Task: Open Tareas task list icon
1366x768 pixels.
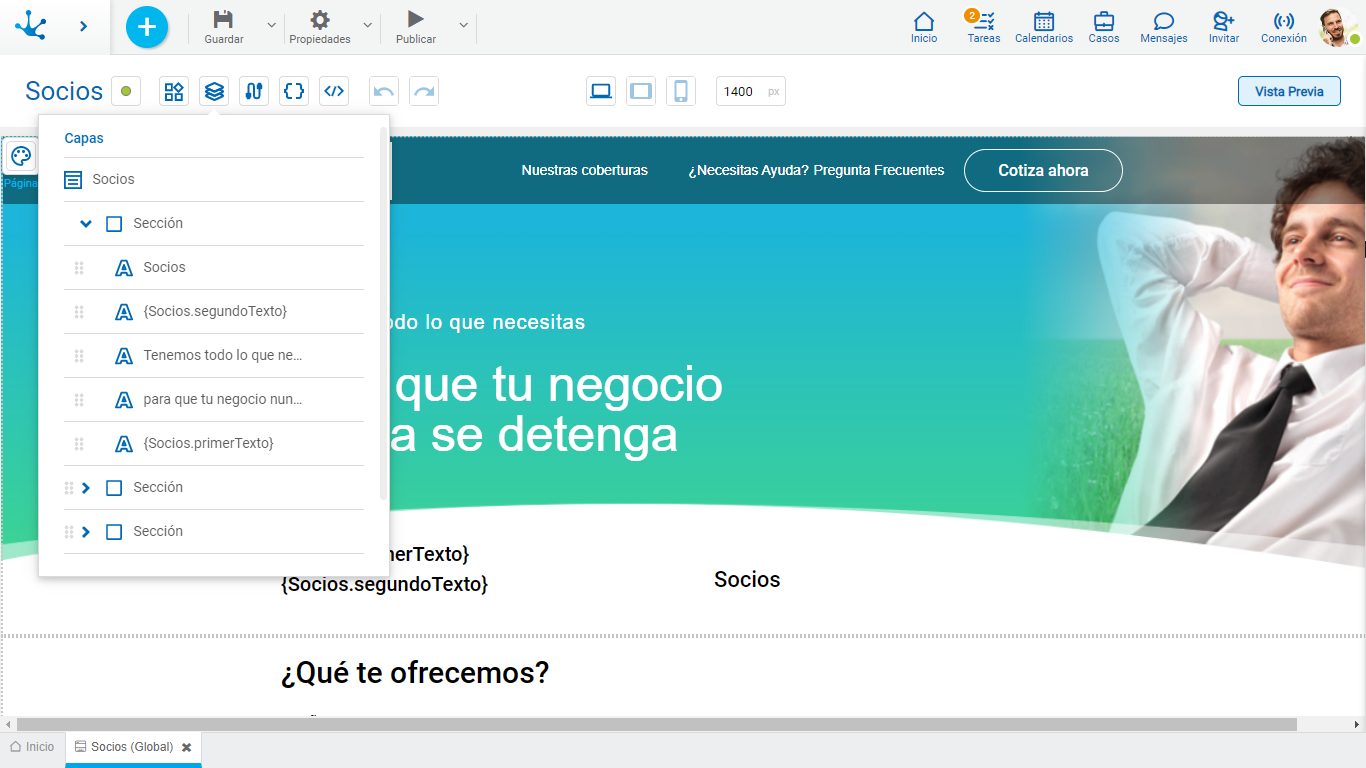Action: [x=984, y=21]
